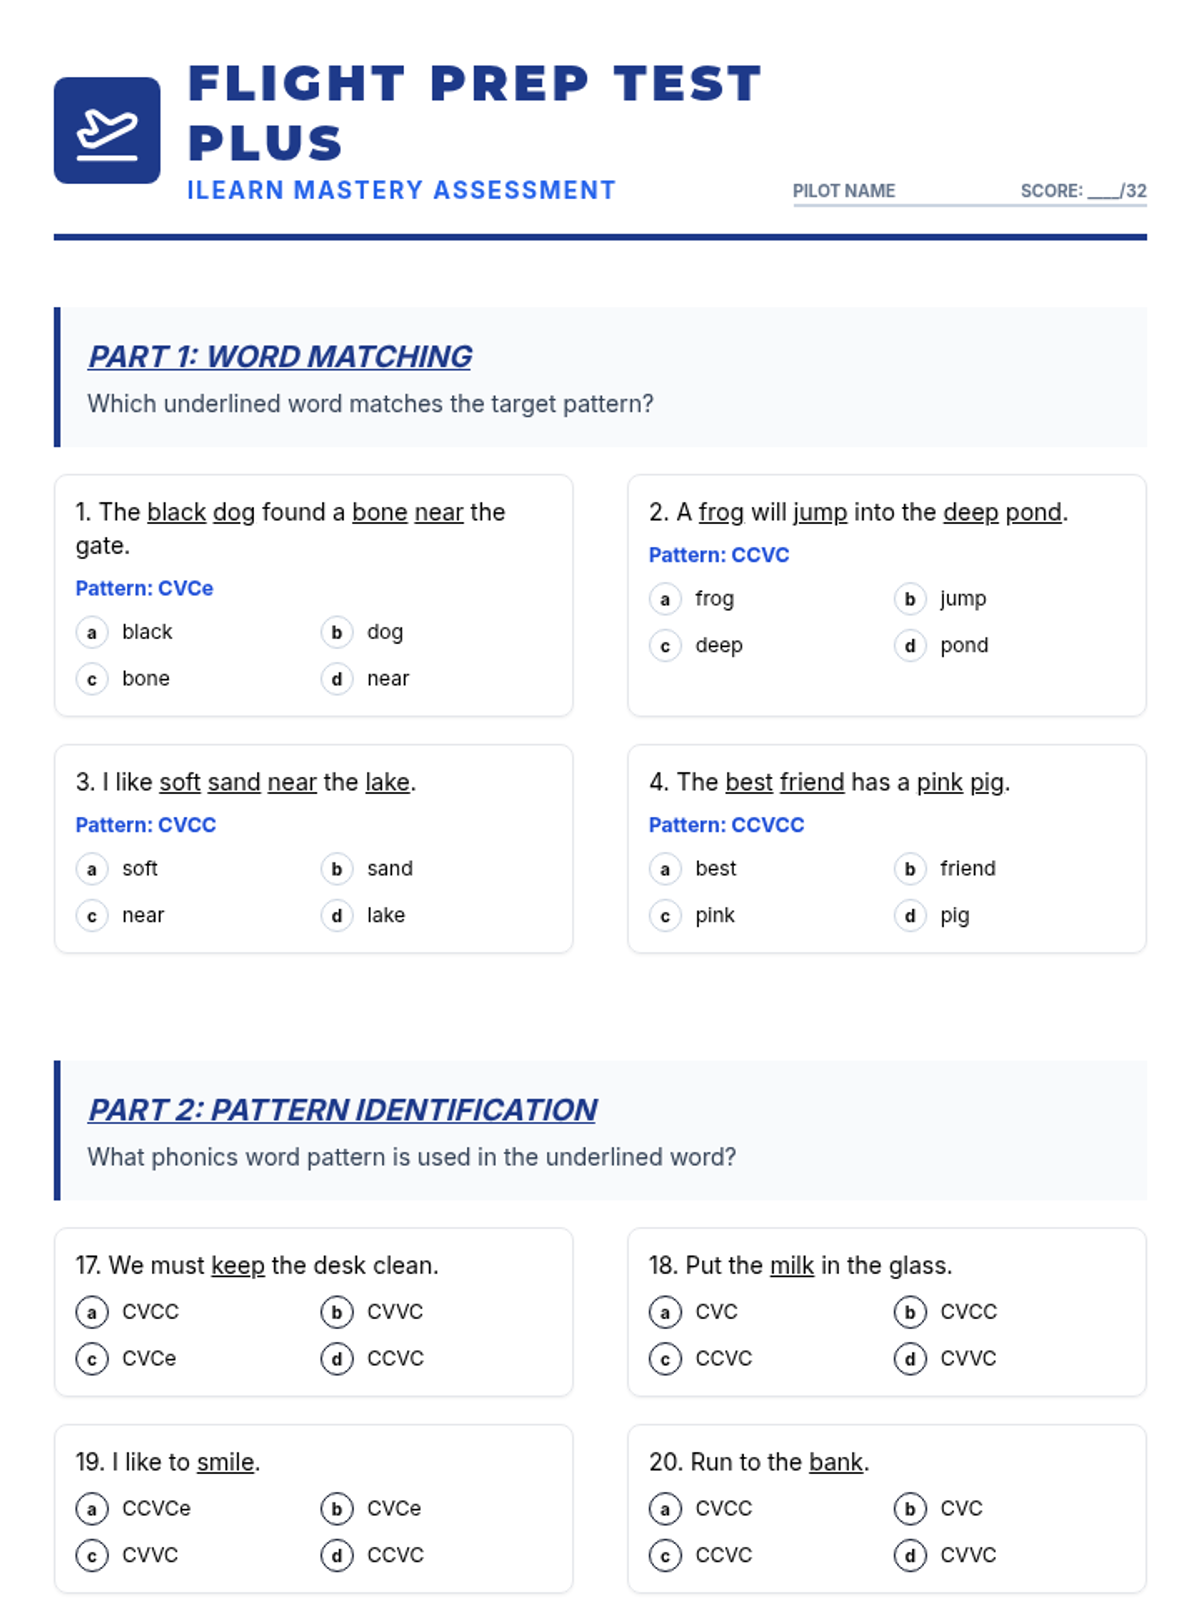The image size is (1200, 1600).
Task: Choose 'lake' for question 3
Action: pyautogui.click(x=337, y=916)
